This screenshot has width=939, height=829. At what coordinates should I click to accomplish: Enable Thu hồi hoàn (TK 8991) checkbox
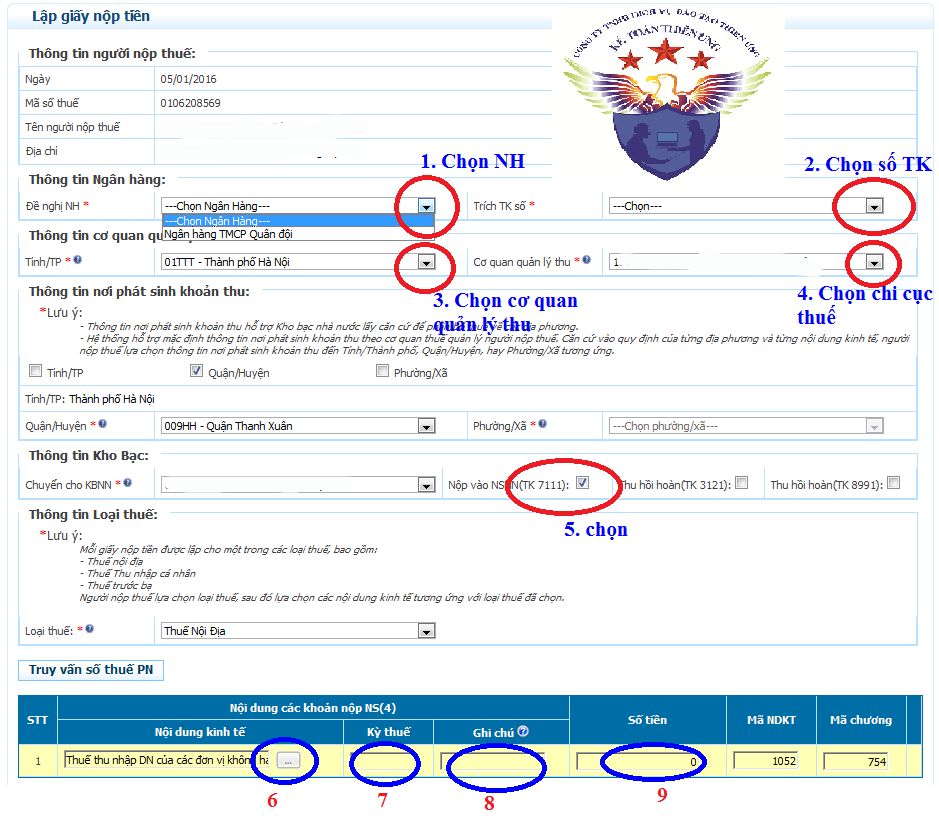893,483
